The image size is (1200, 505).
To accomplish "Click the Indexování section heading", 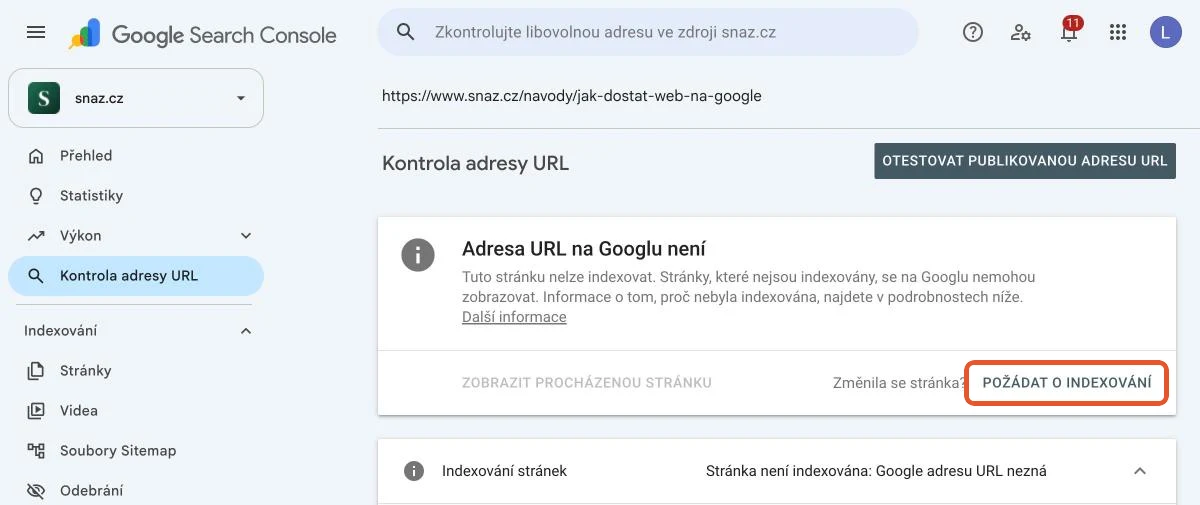I will pyautogui.click(x=60, y=331).
